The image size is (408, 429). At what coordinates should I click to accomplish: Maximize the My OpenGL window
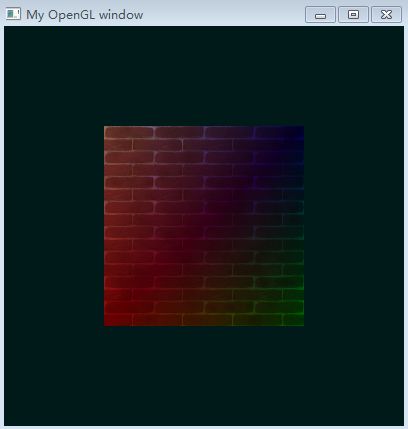pos(353,15)
